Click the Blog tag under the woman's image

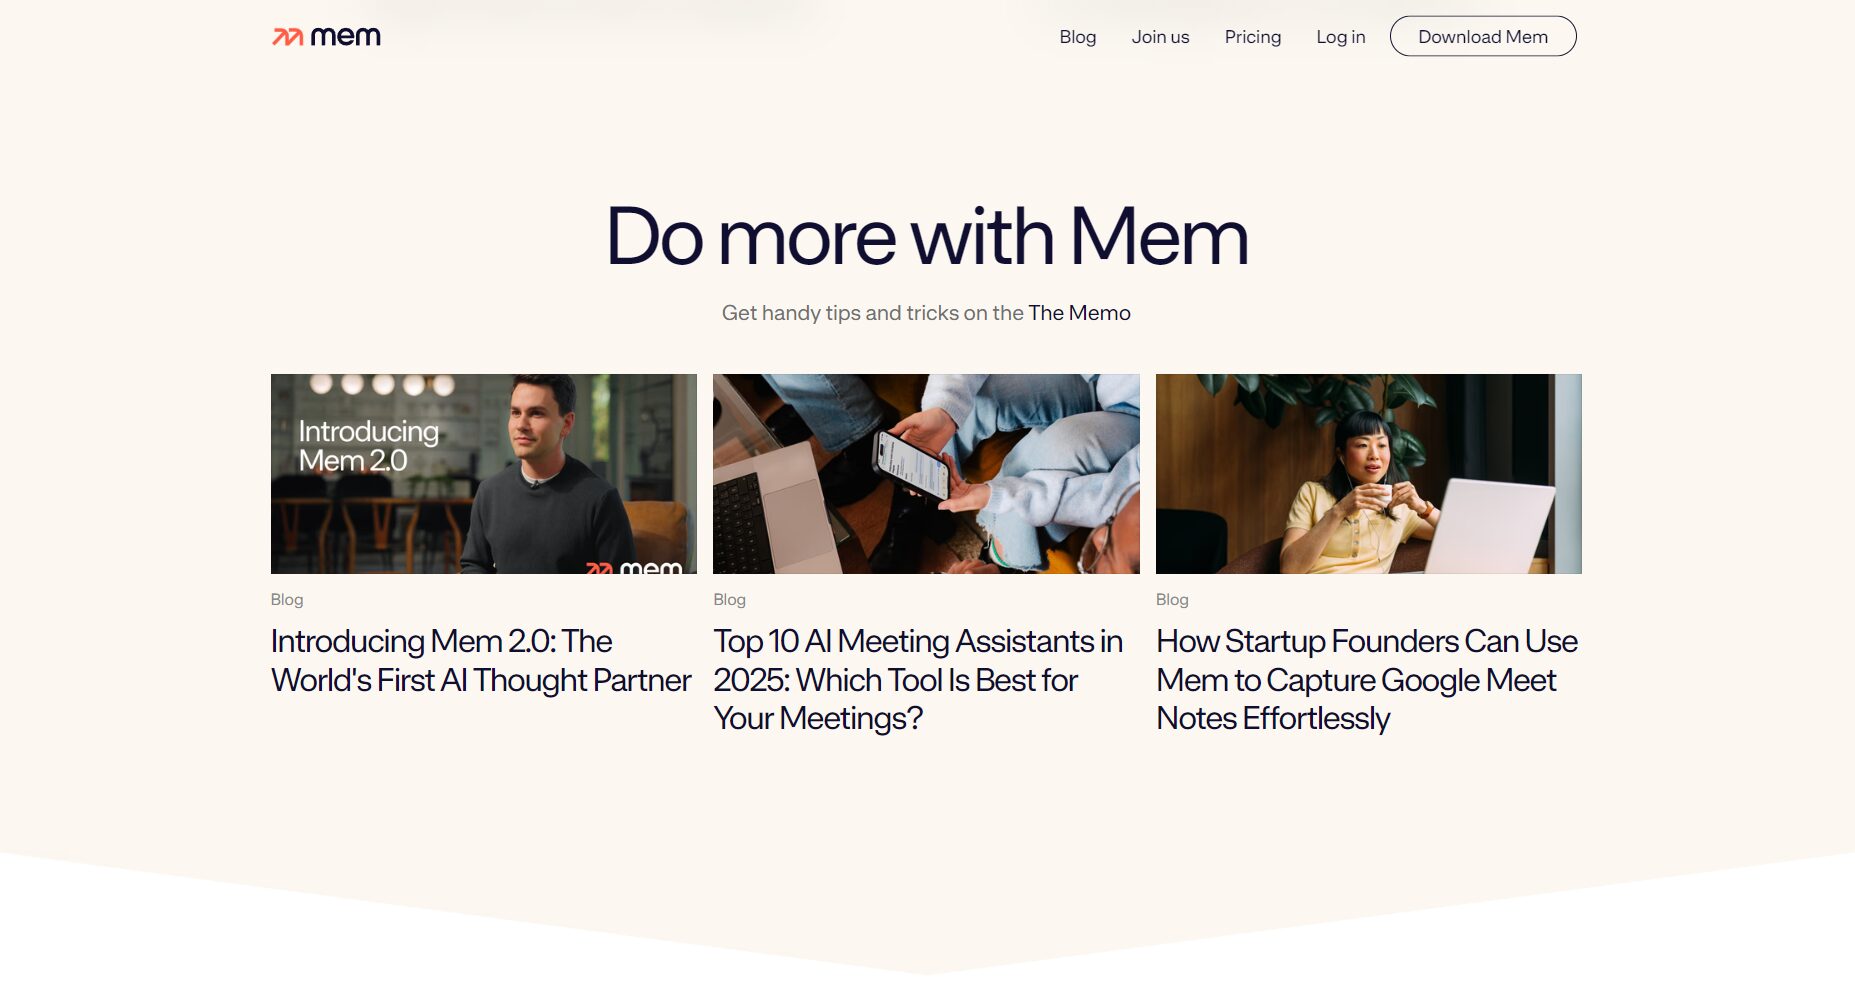pos(1172,600)
